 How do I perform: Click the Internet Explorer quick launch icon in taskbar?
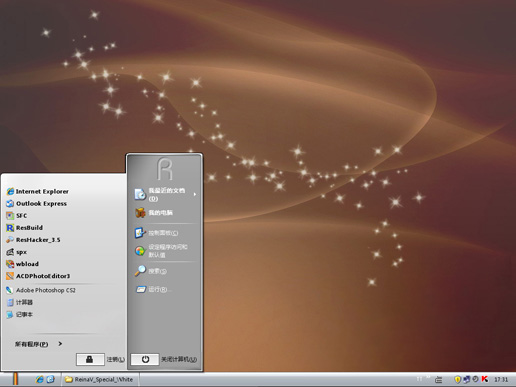(x=40, y=379)
